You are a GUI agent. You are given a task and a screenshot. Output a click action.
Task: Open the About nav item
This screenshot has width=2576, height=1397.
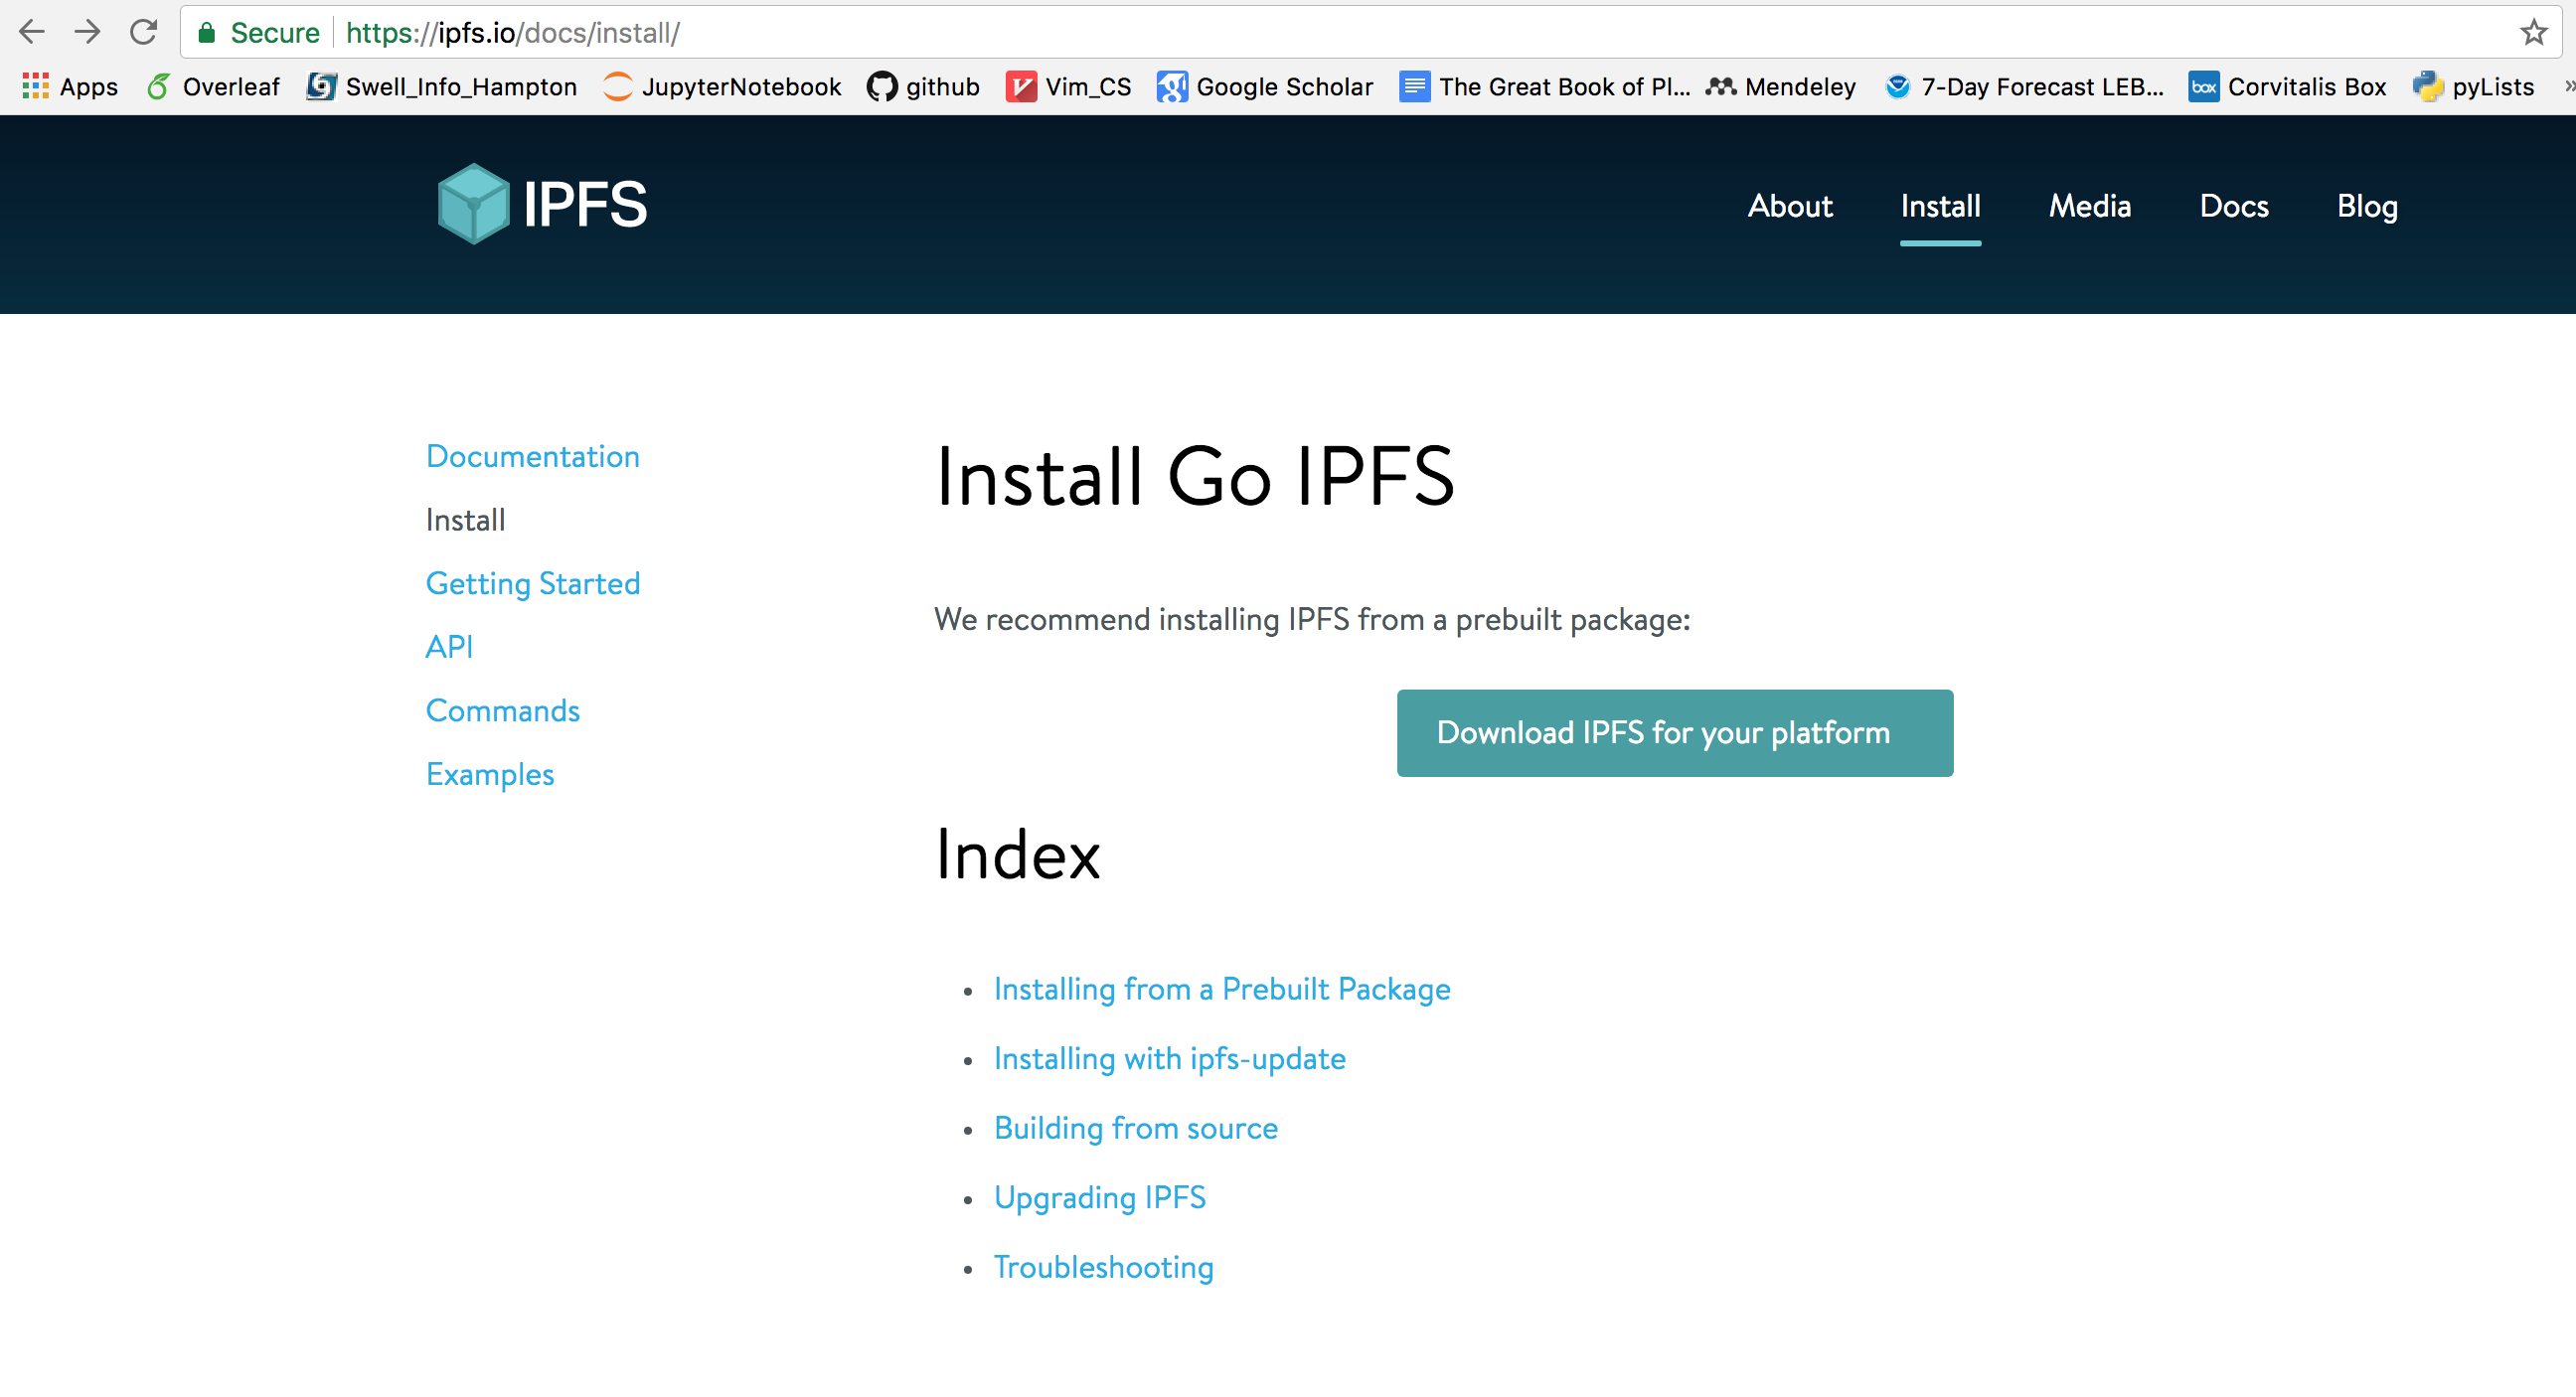[x=1790, y=206]
